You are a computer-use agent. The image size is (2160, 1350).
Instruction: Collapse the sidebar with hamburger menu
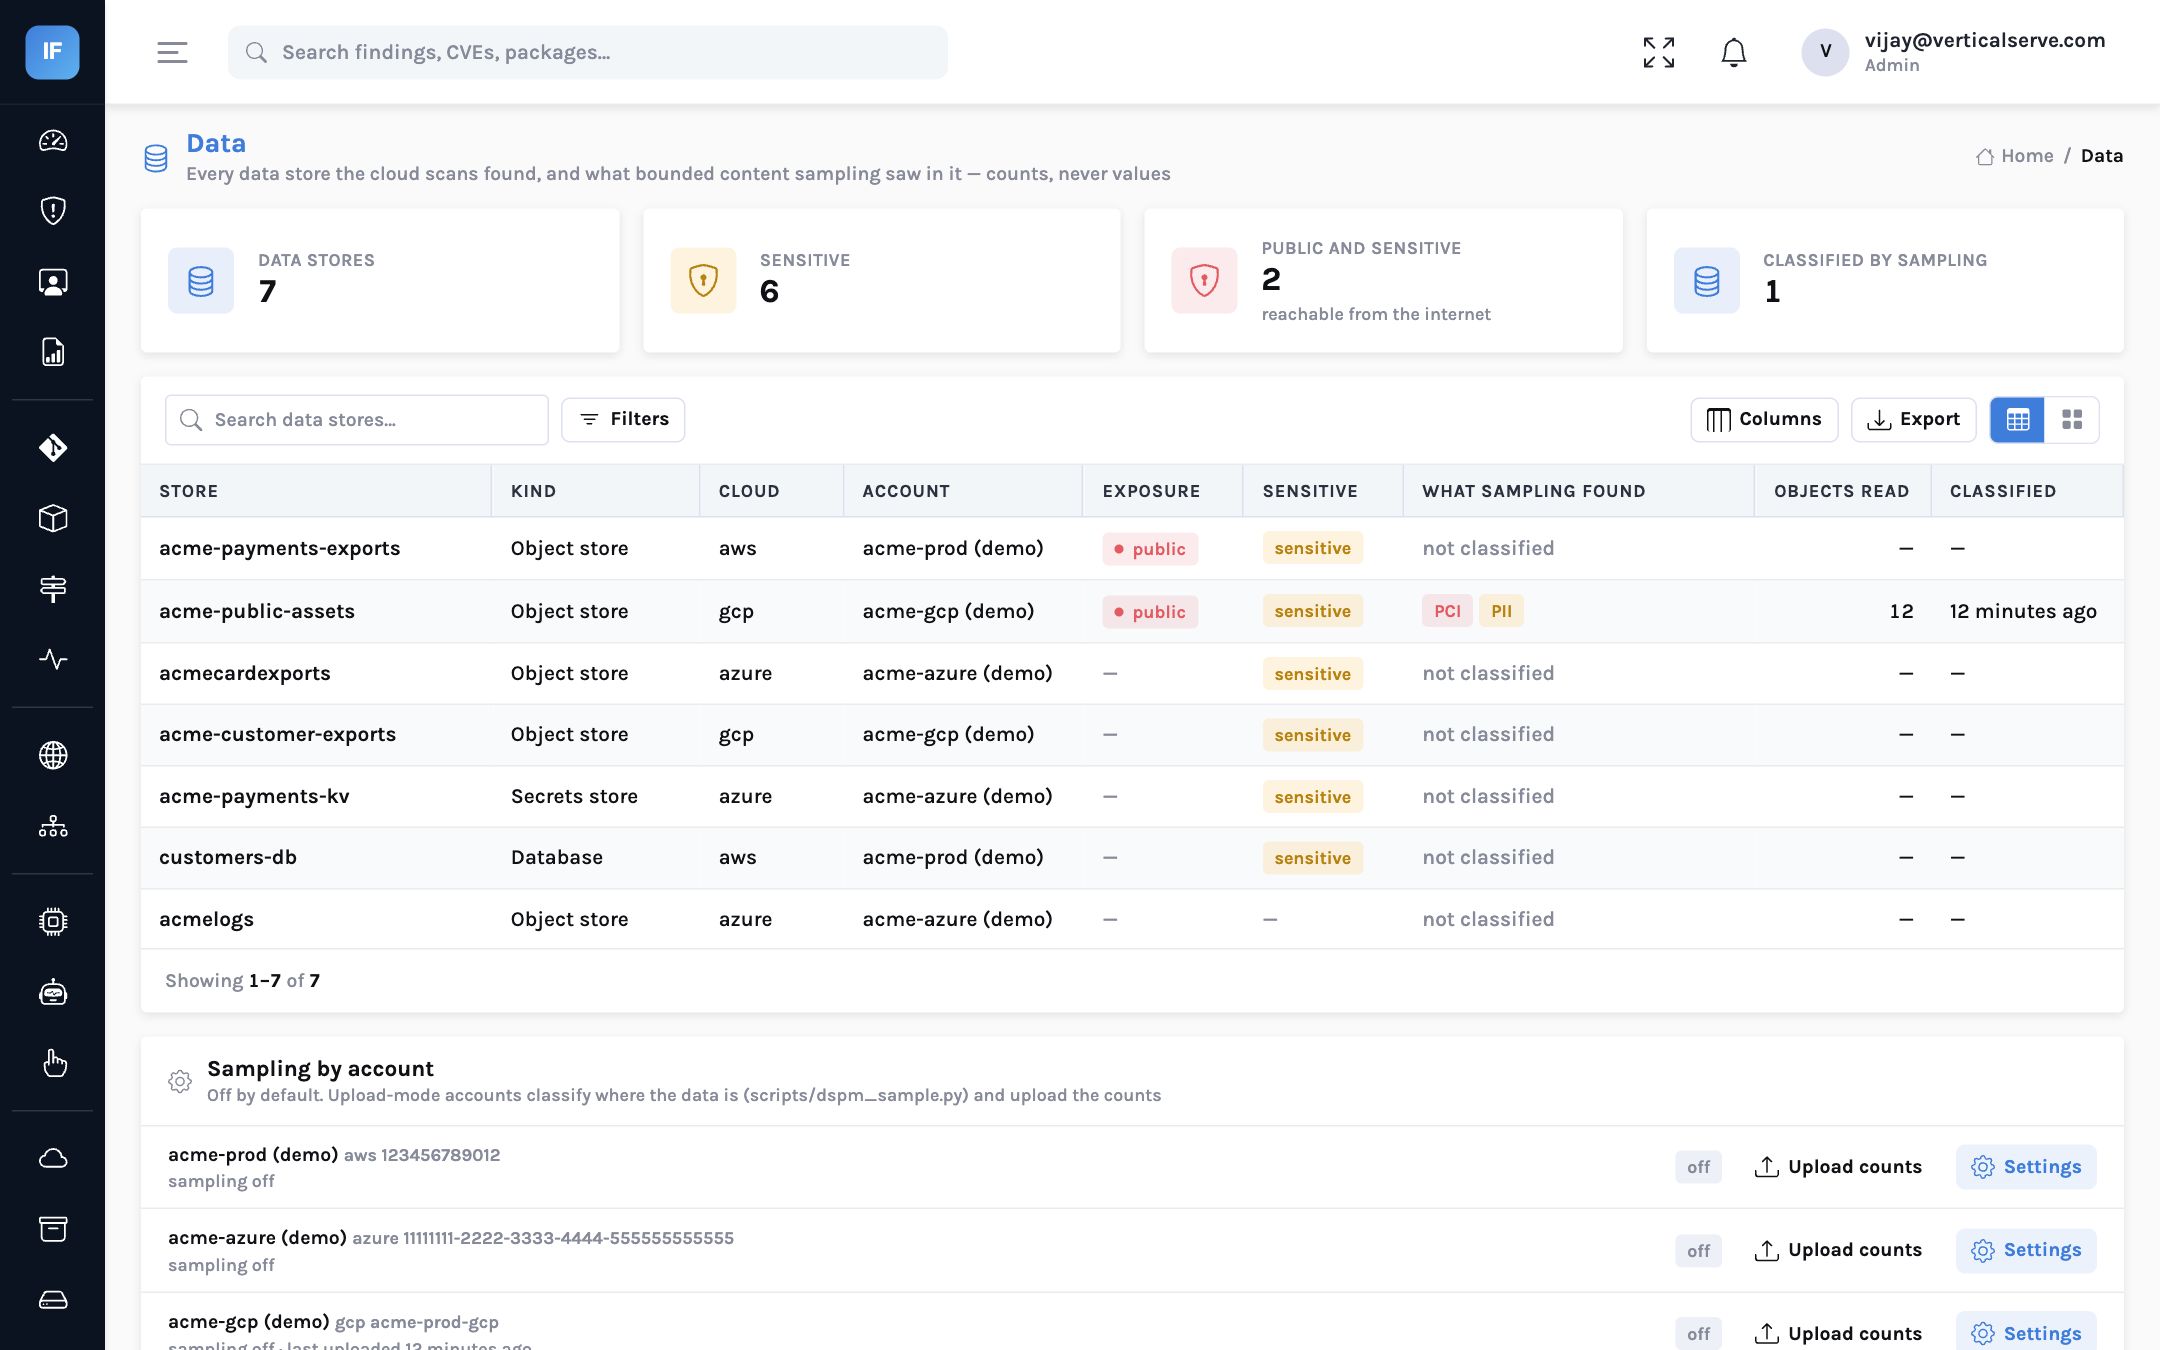point(172,52)
